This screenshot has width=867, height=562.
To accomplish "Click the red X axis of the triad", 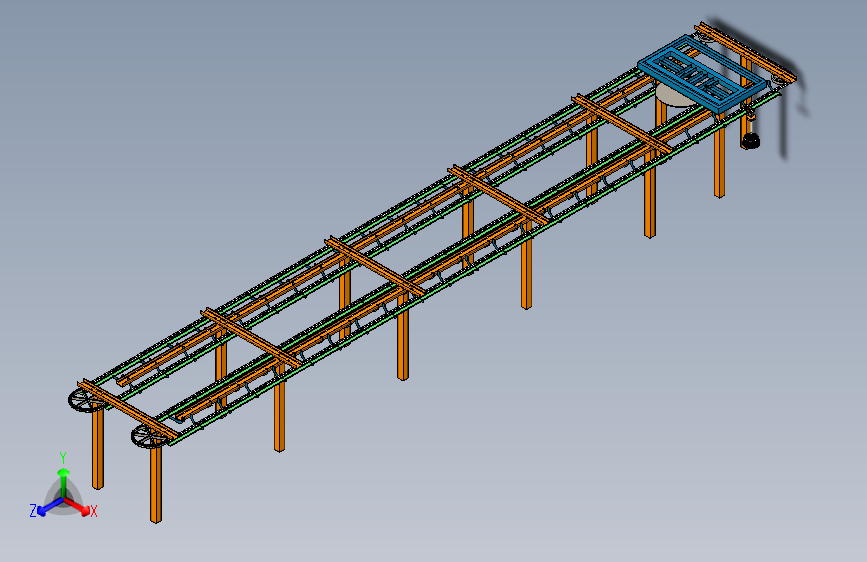I will (x=77, y=507).
